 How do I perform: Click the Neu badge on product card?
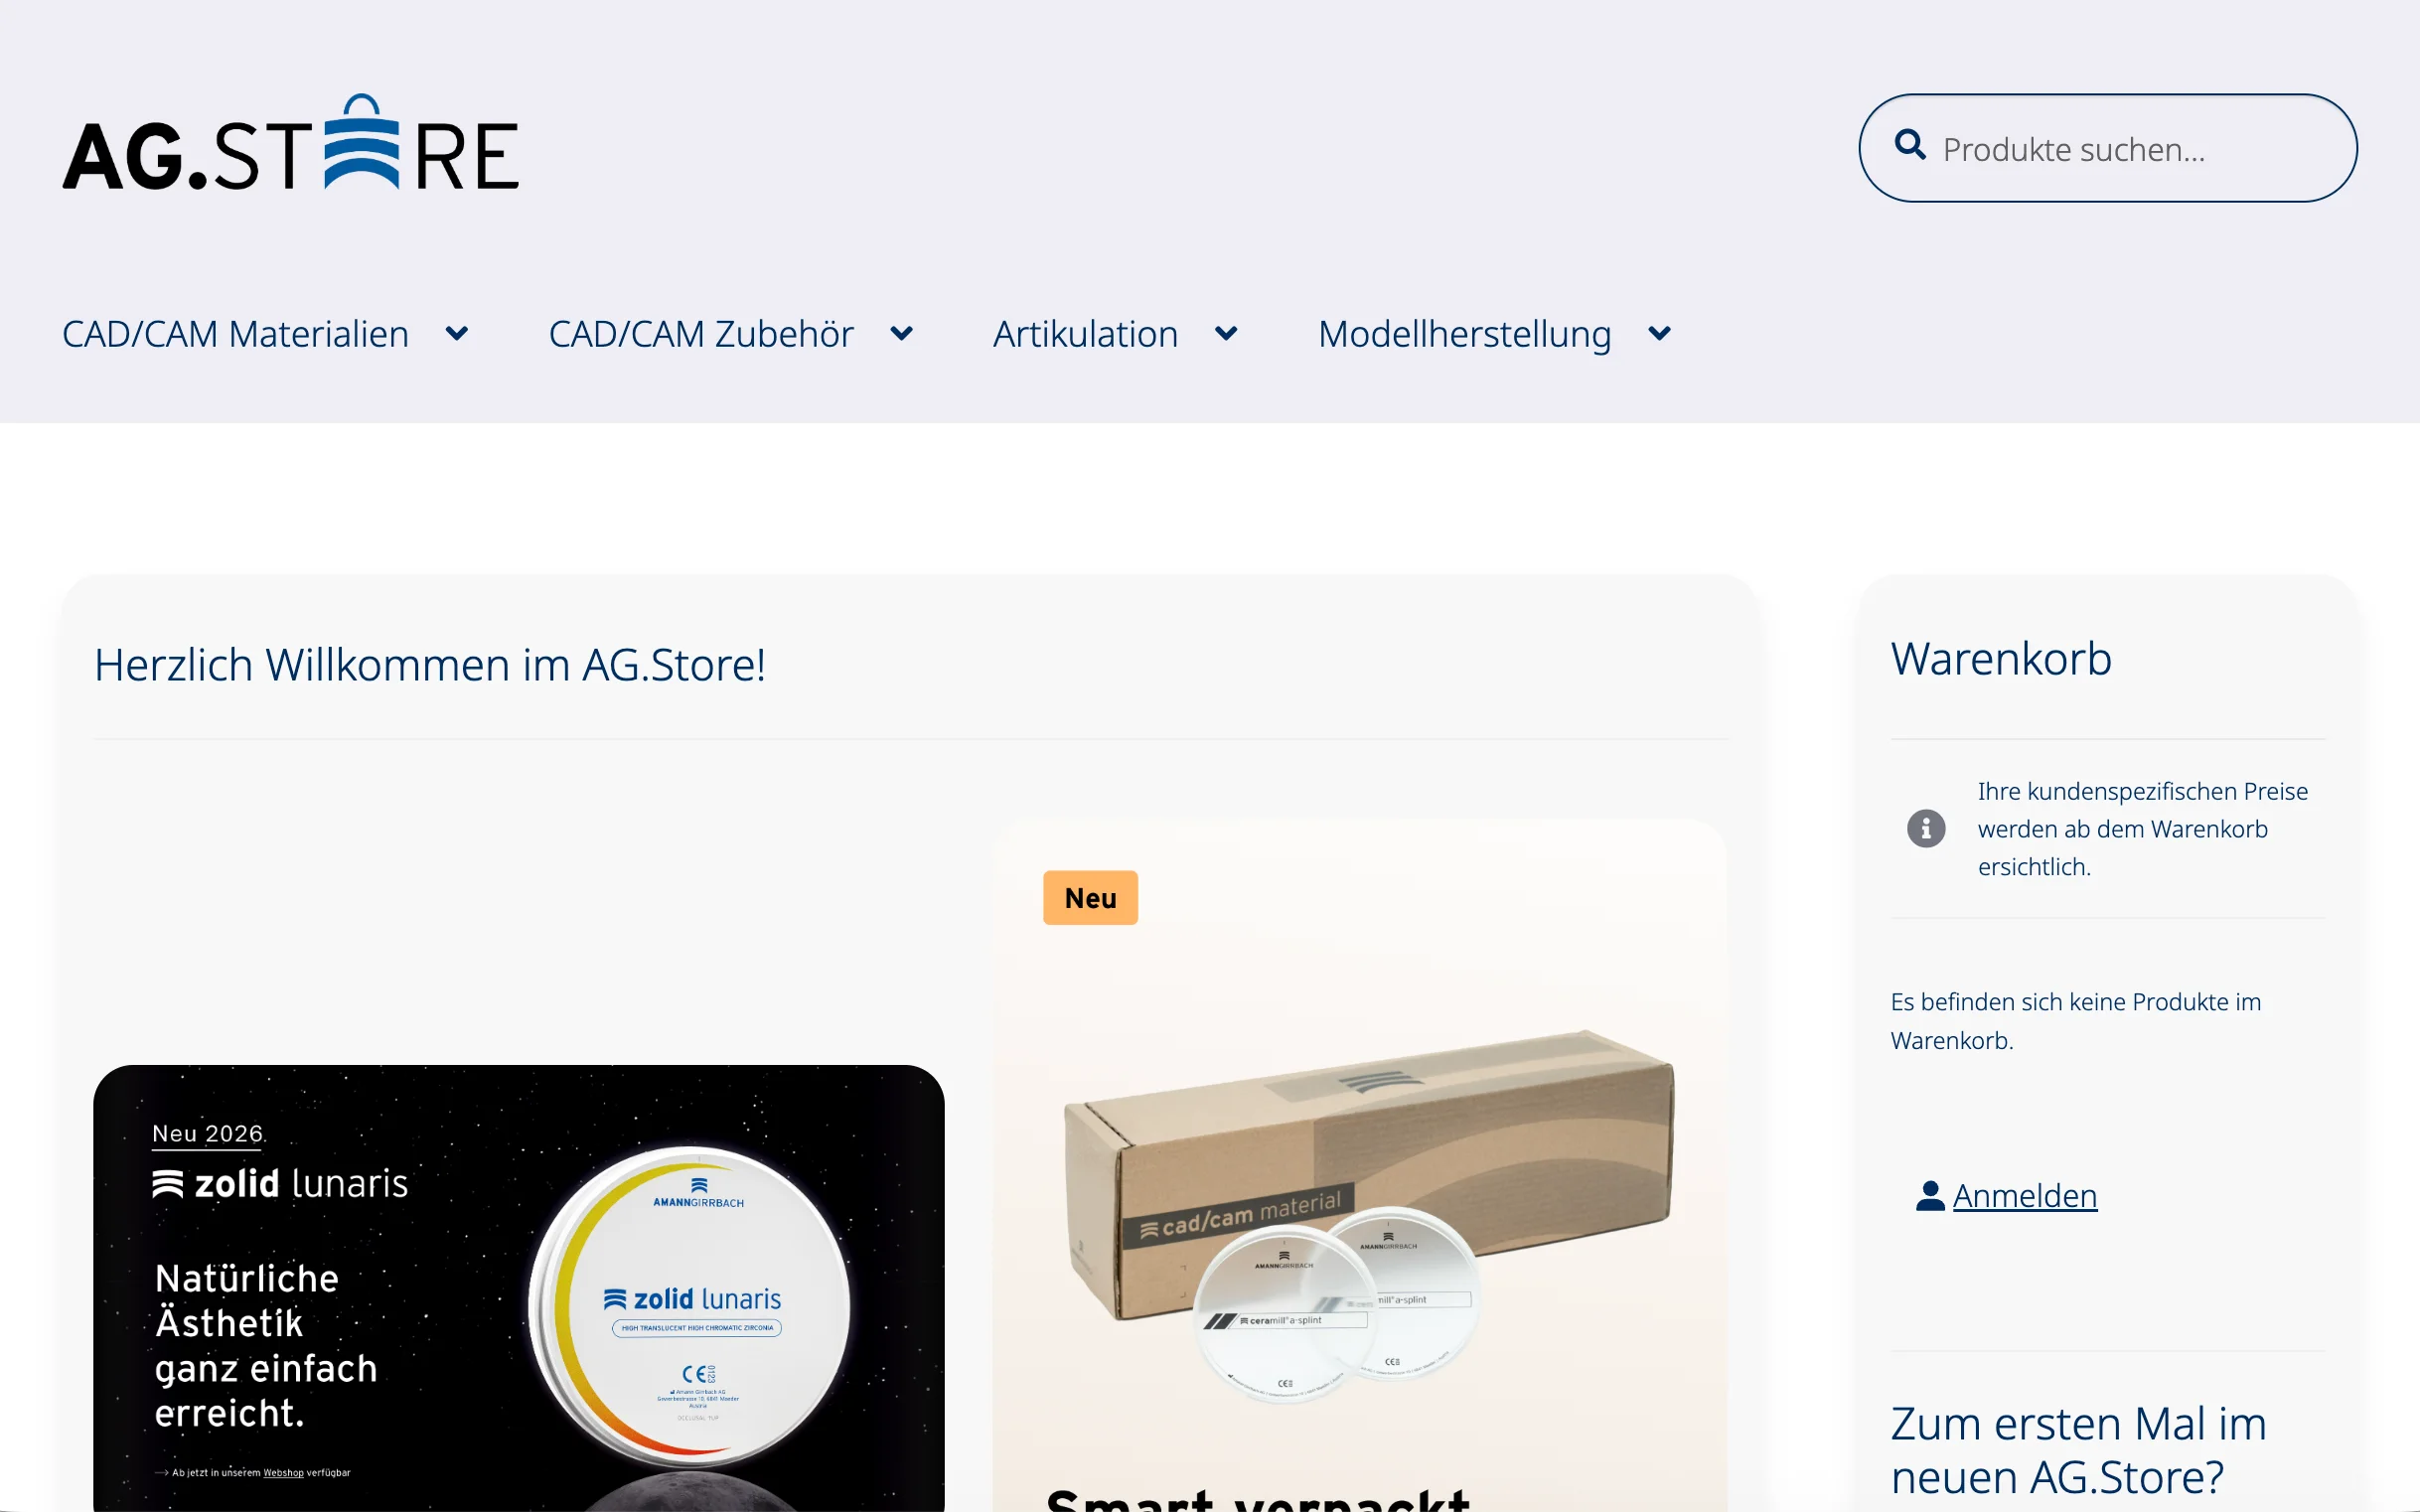click(1090, 898)
